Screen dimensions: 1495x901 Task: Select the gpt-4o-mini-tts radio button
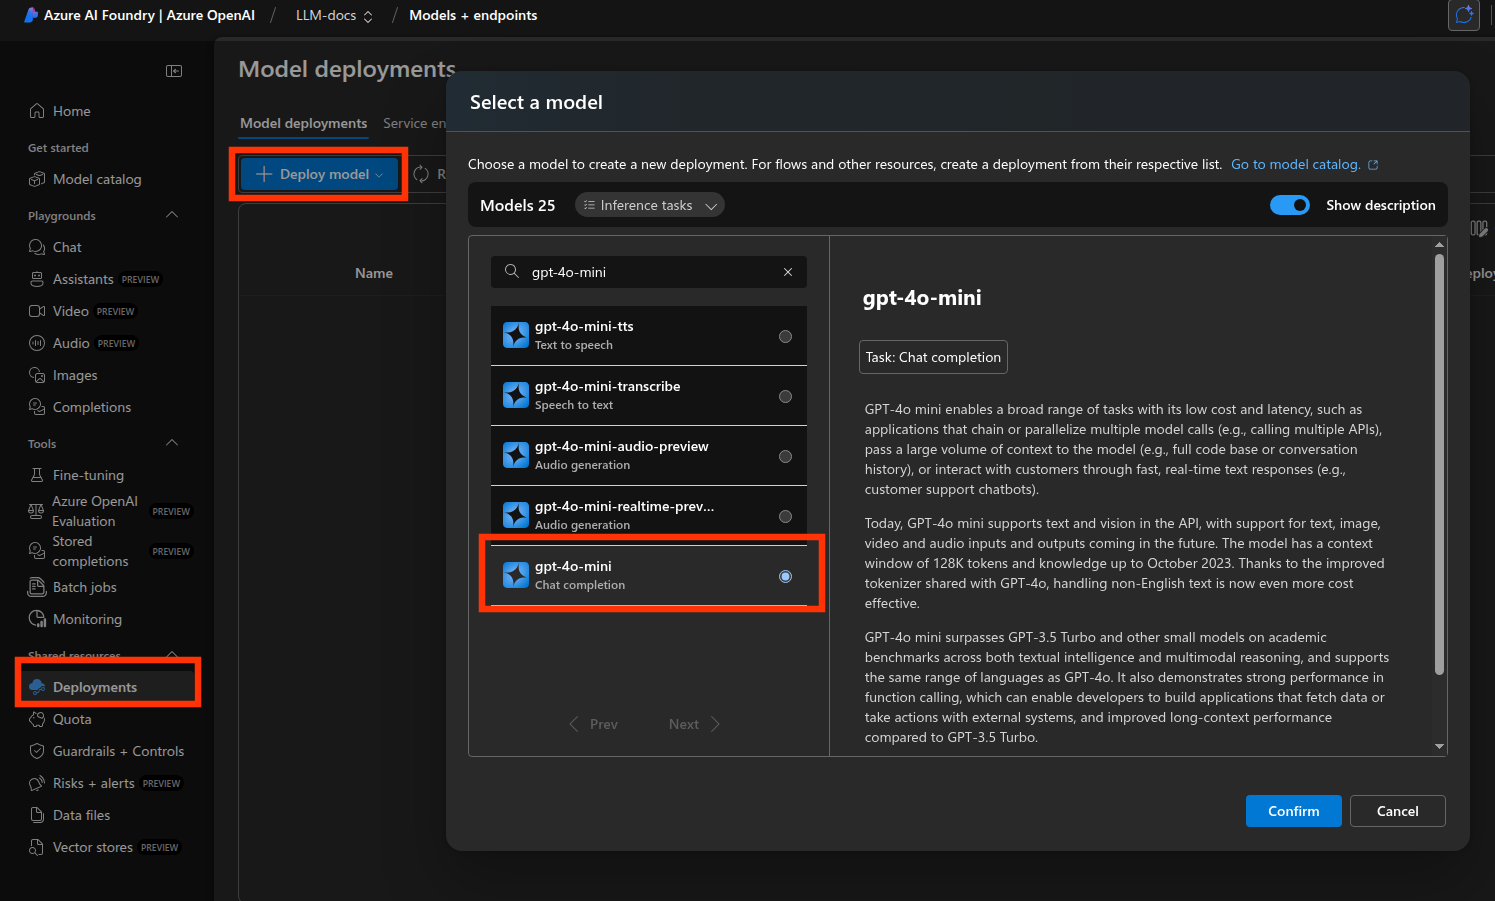pos(785,336)
